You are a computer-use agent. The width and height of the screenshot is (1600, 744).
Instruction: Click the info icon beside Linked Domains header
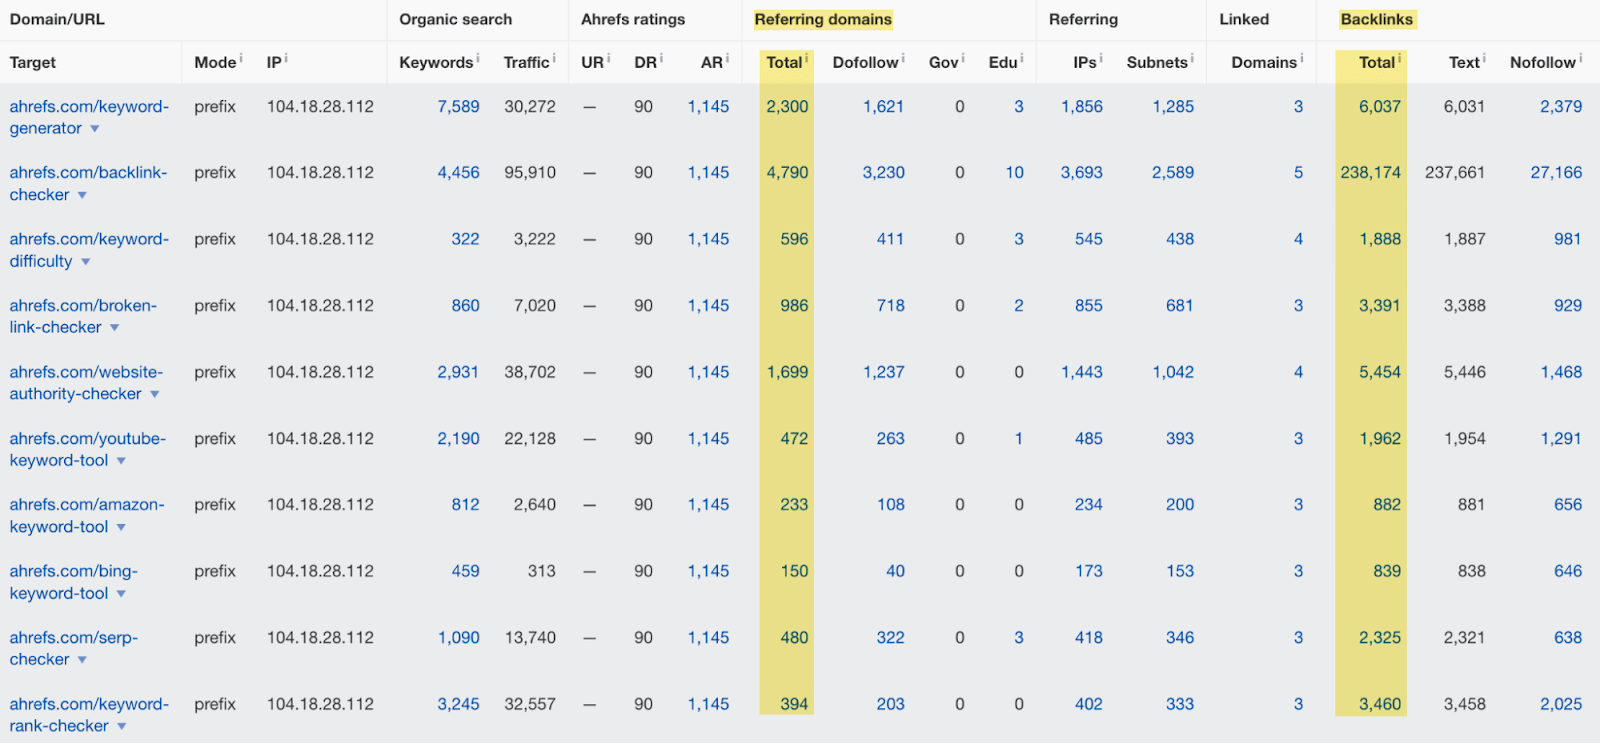coord(1301,58)
